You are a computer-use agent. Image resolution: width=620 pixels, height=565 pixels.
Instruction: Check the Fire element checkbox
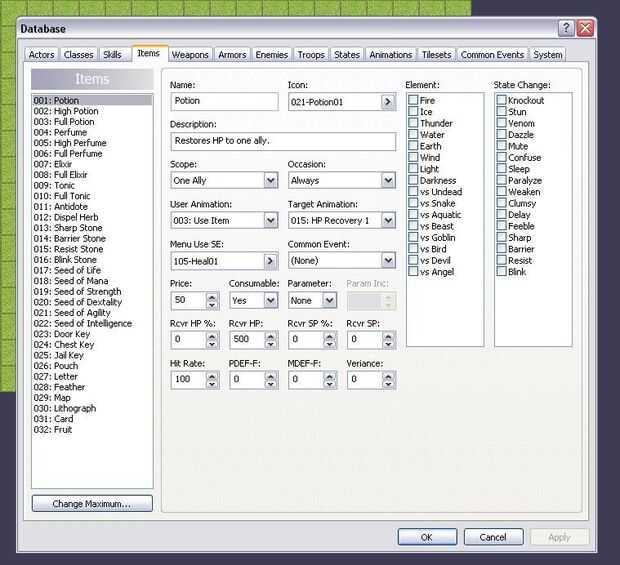coord(413,100)
